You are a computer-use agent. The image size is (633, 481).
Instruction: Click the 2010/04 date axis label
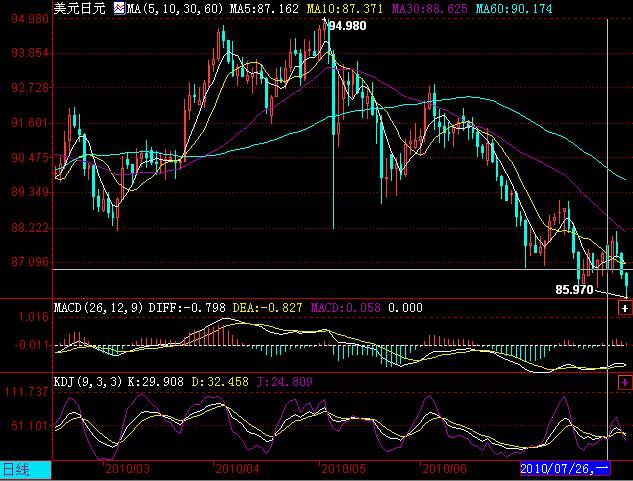237,469
